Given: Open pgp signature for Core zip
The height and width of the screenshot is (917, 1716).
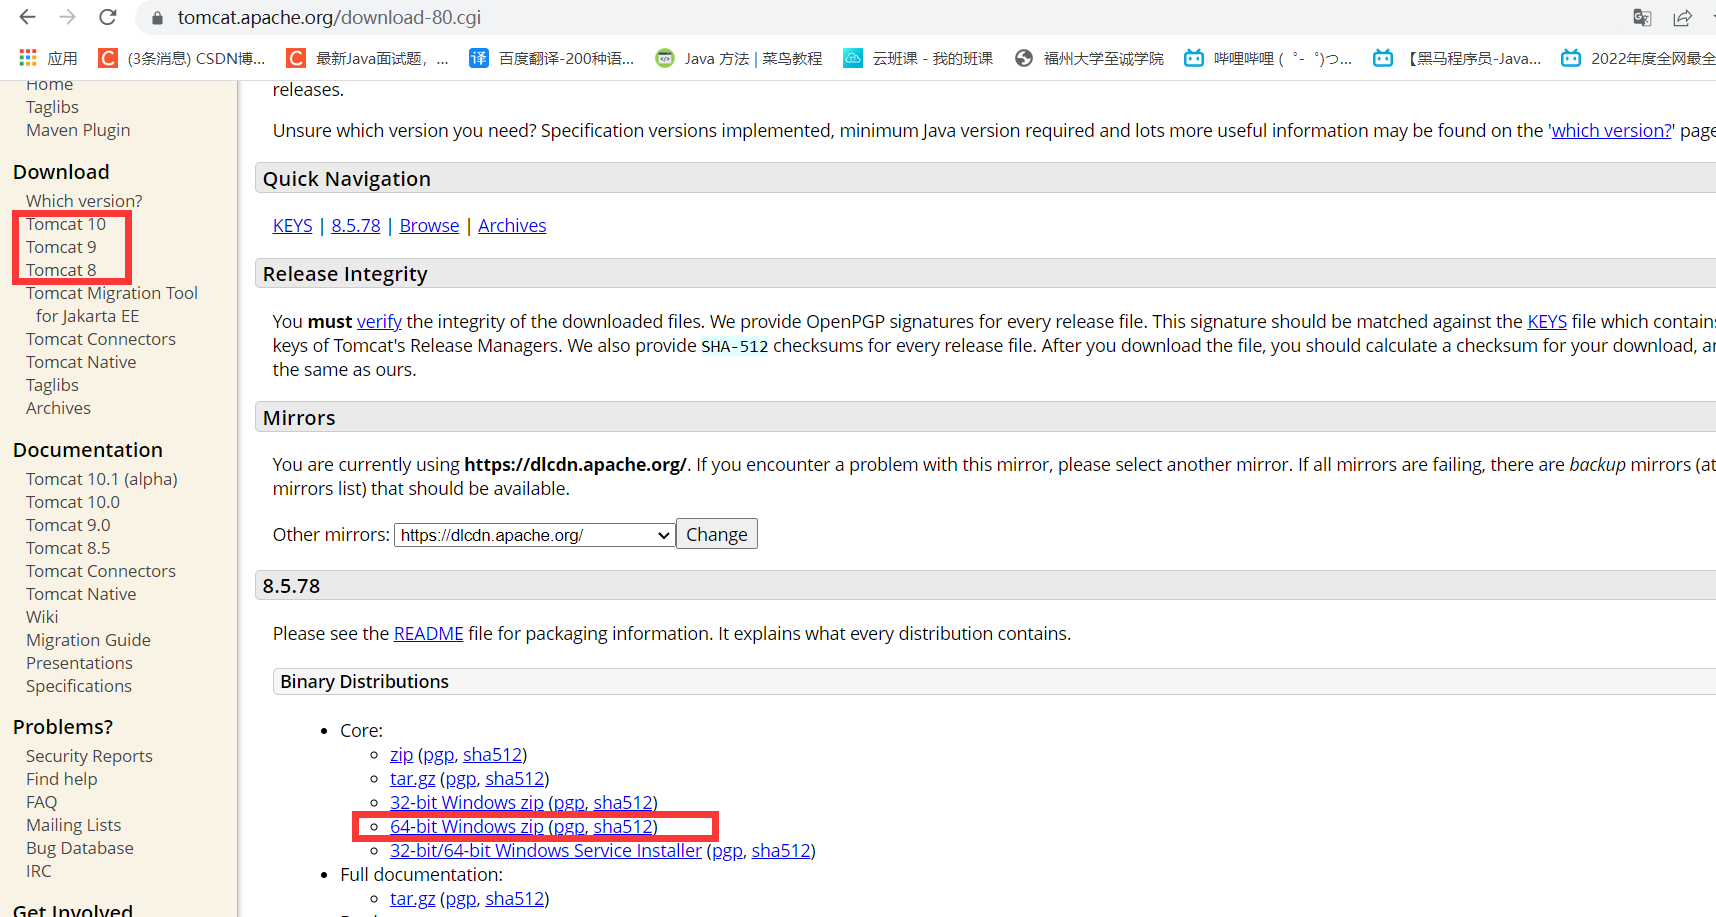Looking at the screenshot, I should tap(439, 755).
